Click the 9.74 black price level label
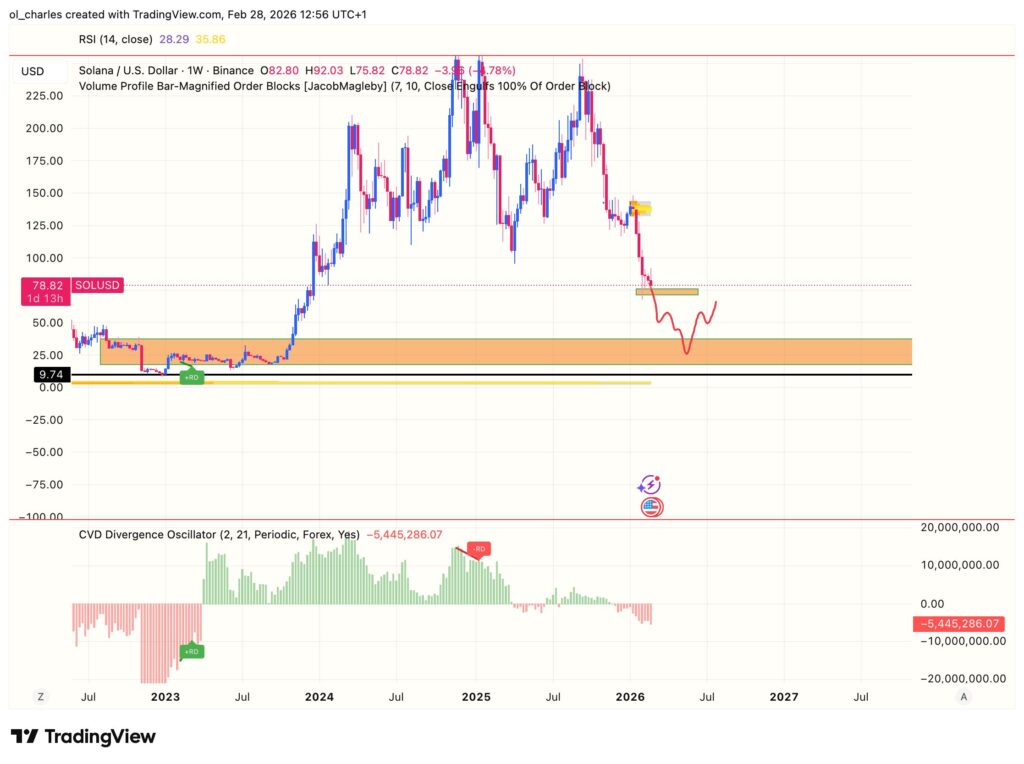 [x=50, y=374]
